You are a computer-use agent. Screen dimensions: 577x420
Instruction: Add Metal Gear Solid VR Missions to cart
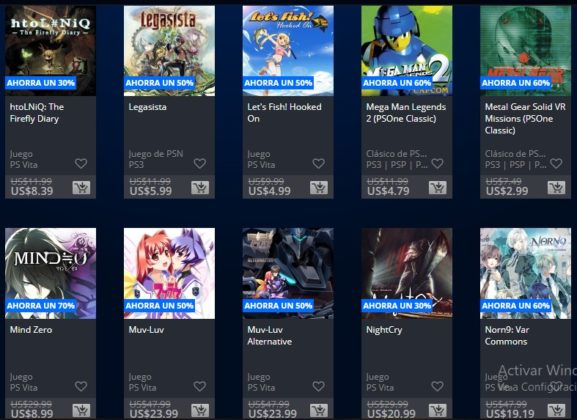556,188
